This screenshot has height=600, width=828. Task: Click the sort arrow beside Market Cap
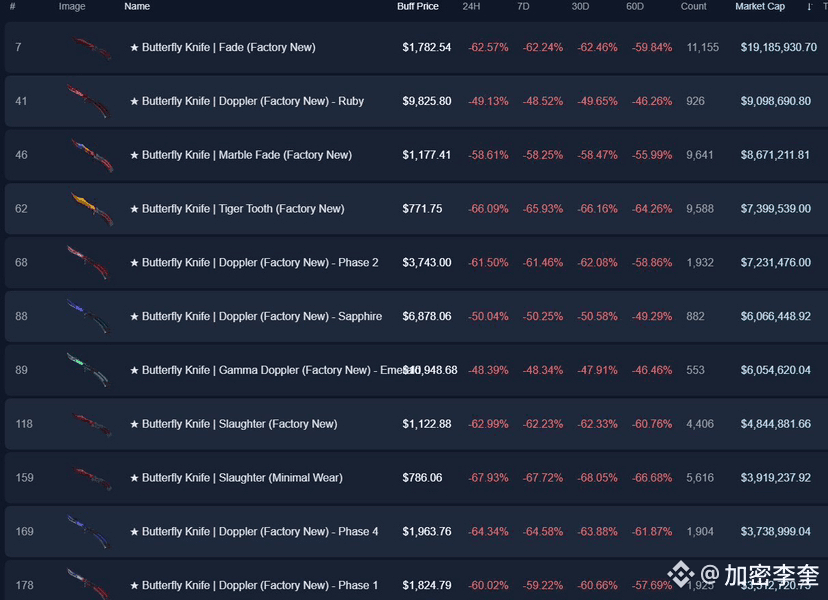tap(809, 7)
